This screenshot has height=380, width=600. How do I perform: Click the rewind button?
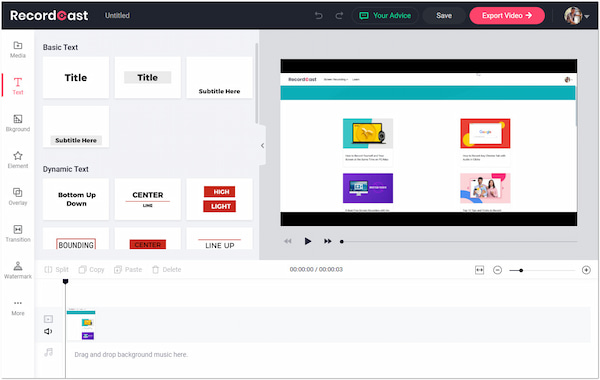288,241
